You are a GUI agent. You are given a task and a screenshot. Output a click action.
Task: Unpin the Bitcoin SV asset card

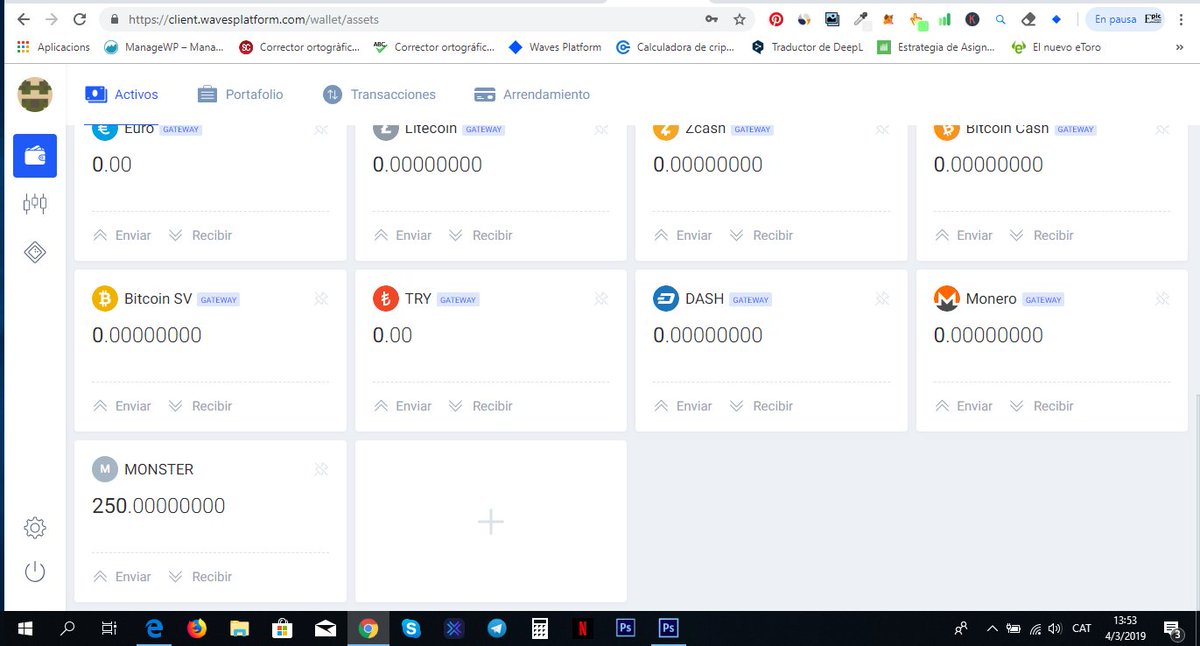click(x=321, y=299)
